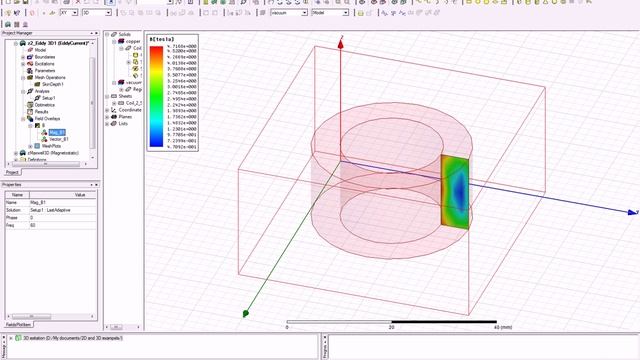Select Vector_B1 field plot in project tree
The height and width of the screenshot is (360, 640).
(58, 139)
